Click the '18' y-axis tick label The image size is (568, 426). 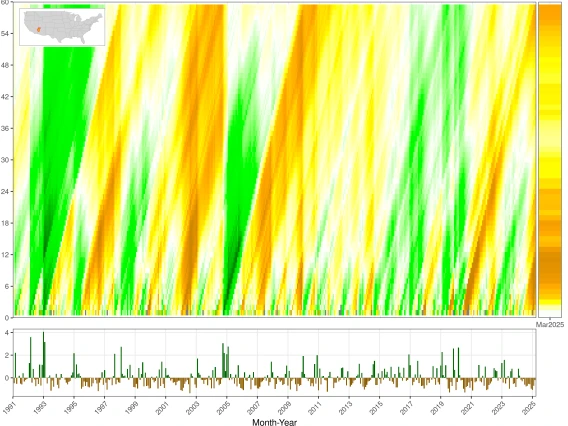tap(5, 223)
